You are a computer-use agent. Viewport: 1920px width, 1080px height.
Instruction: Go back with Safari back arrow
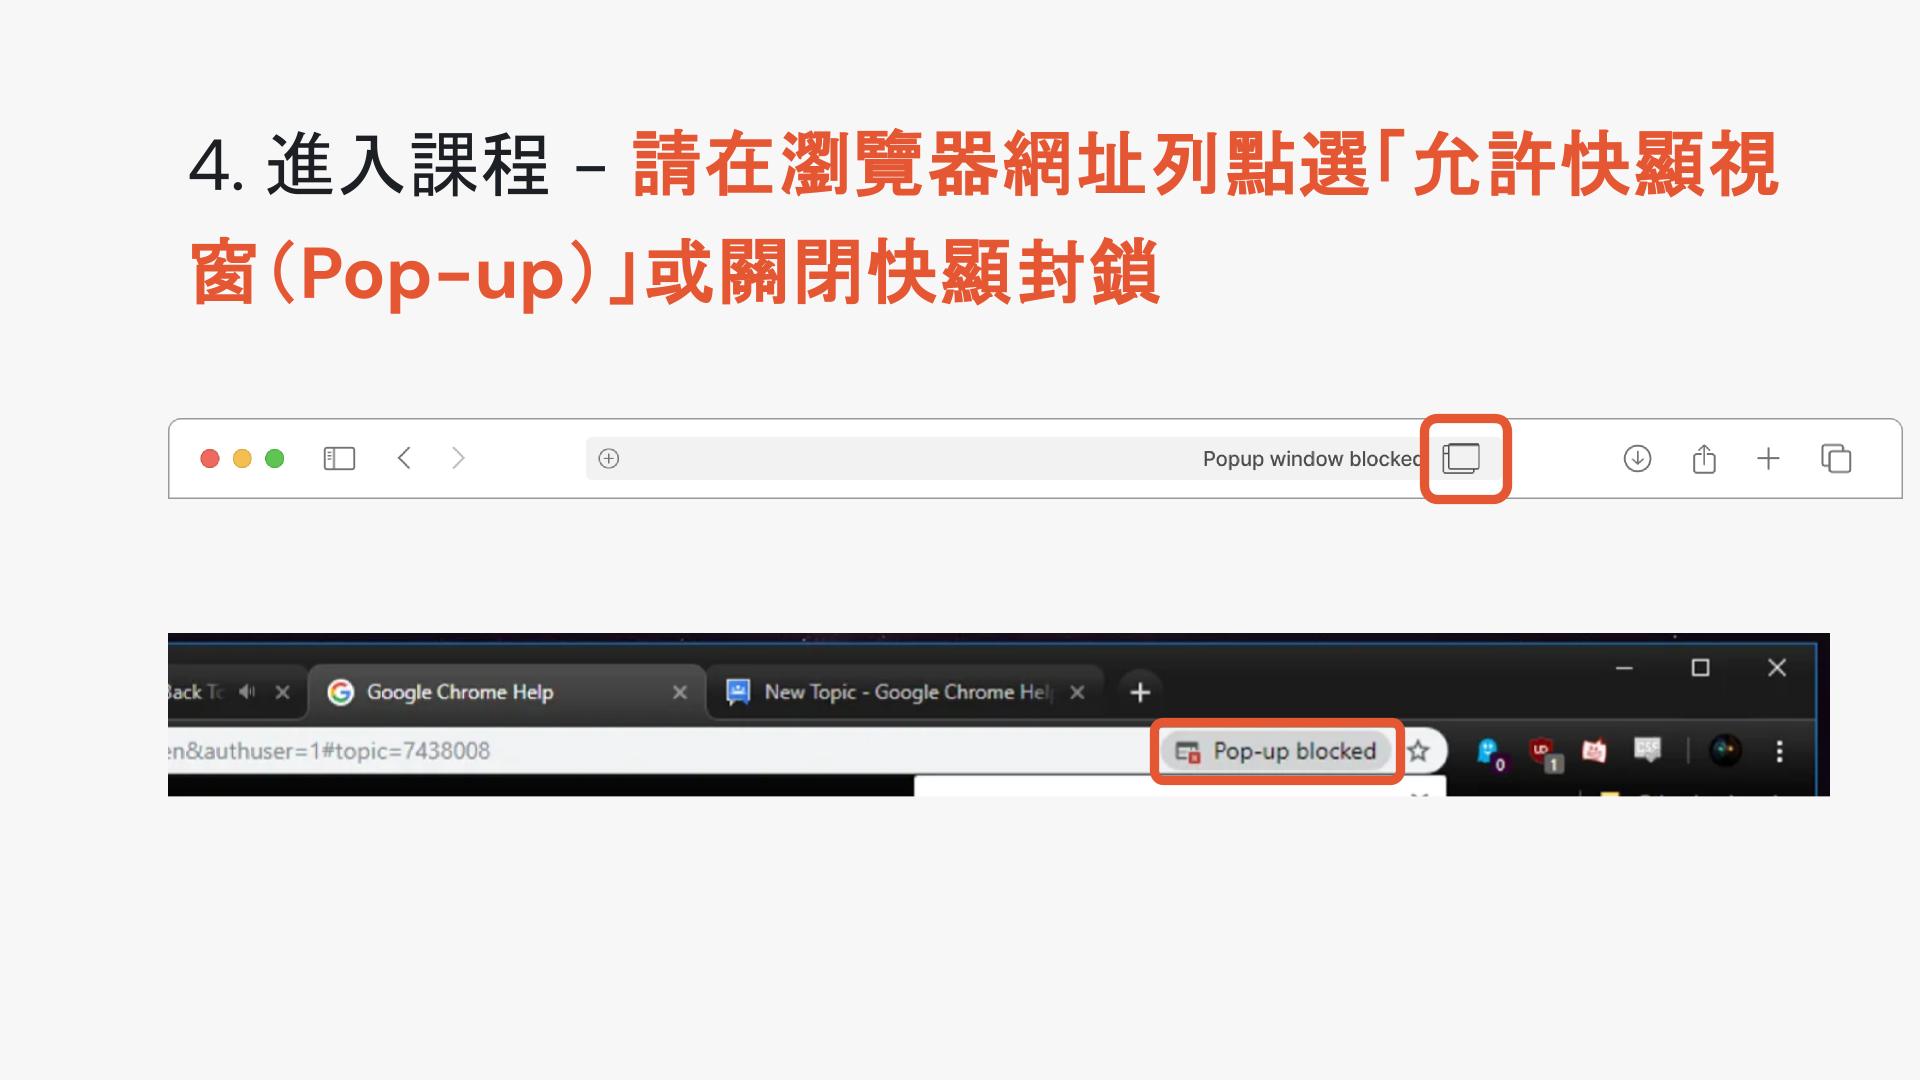point(404,458)
